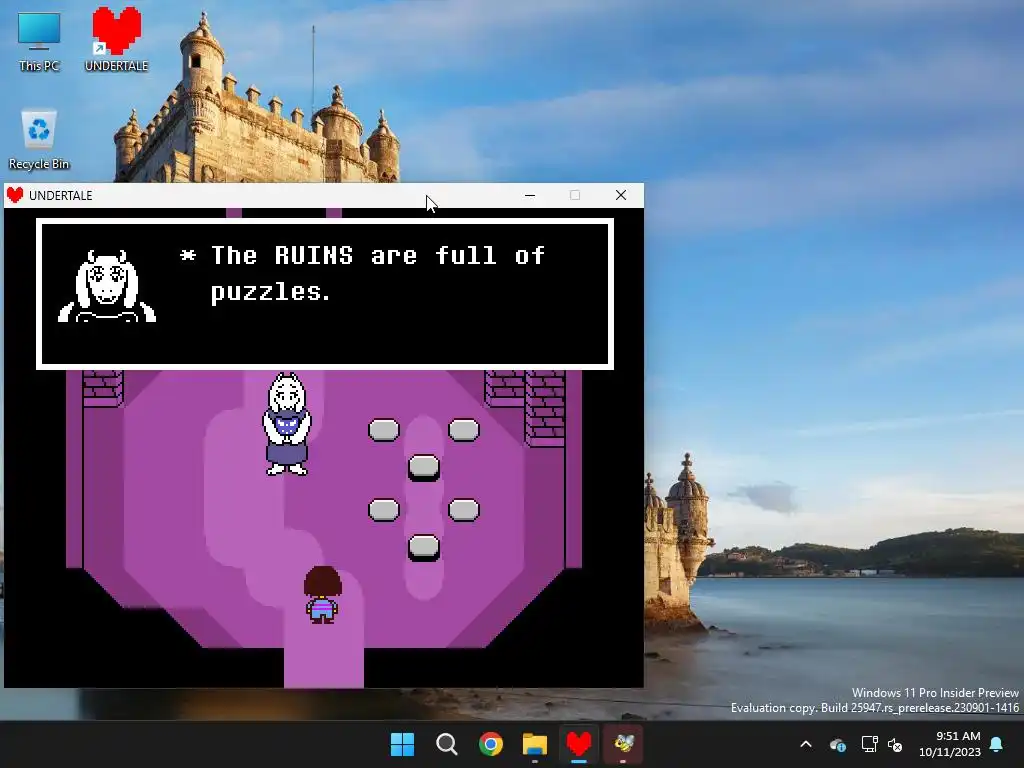
Task: Open the notifications bell icon
Action: (x=997, y=744)
